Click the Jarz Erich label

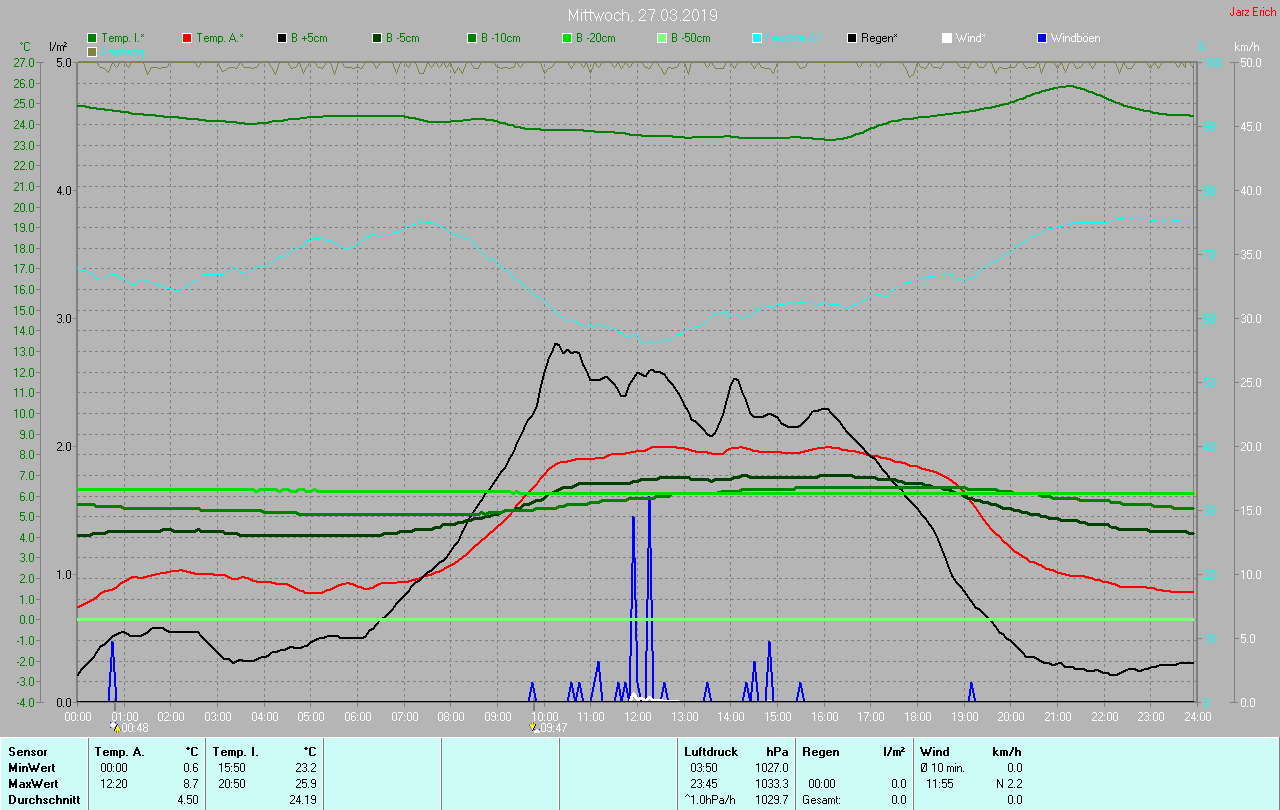[x=1252, y=12]
